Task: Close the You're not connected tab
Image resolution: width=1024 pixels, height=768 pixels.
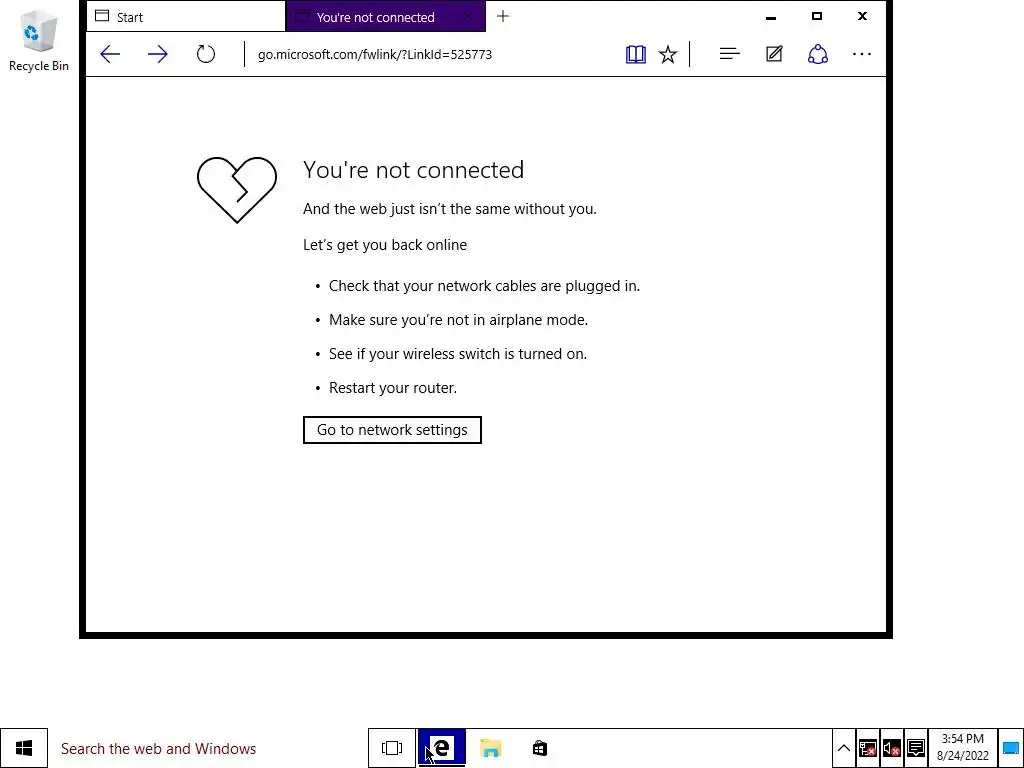Action: 468,17
